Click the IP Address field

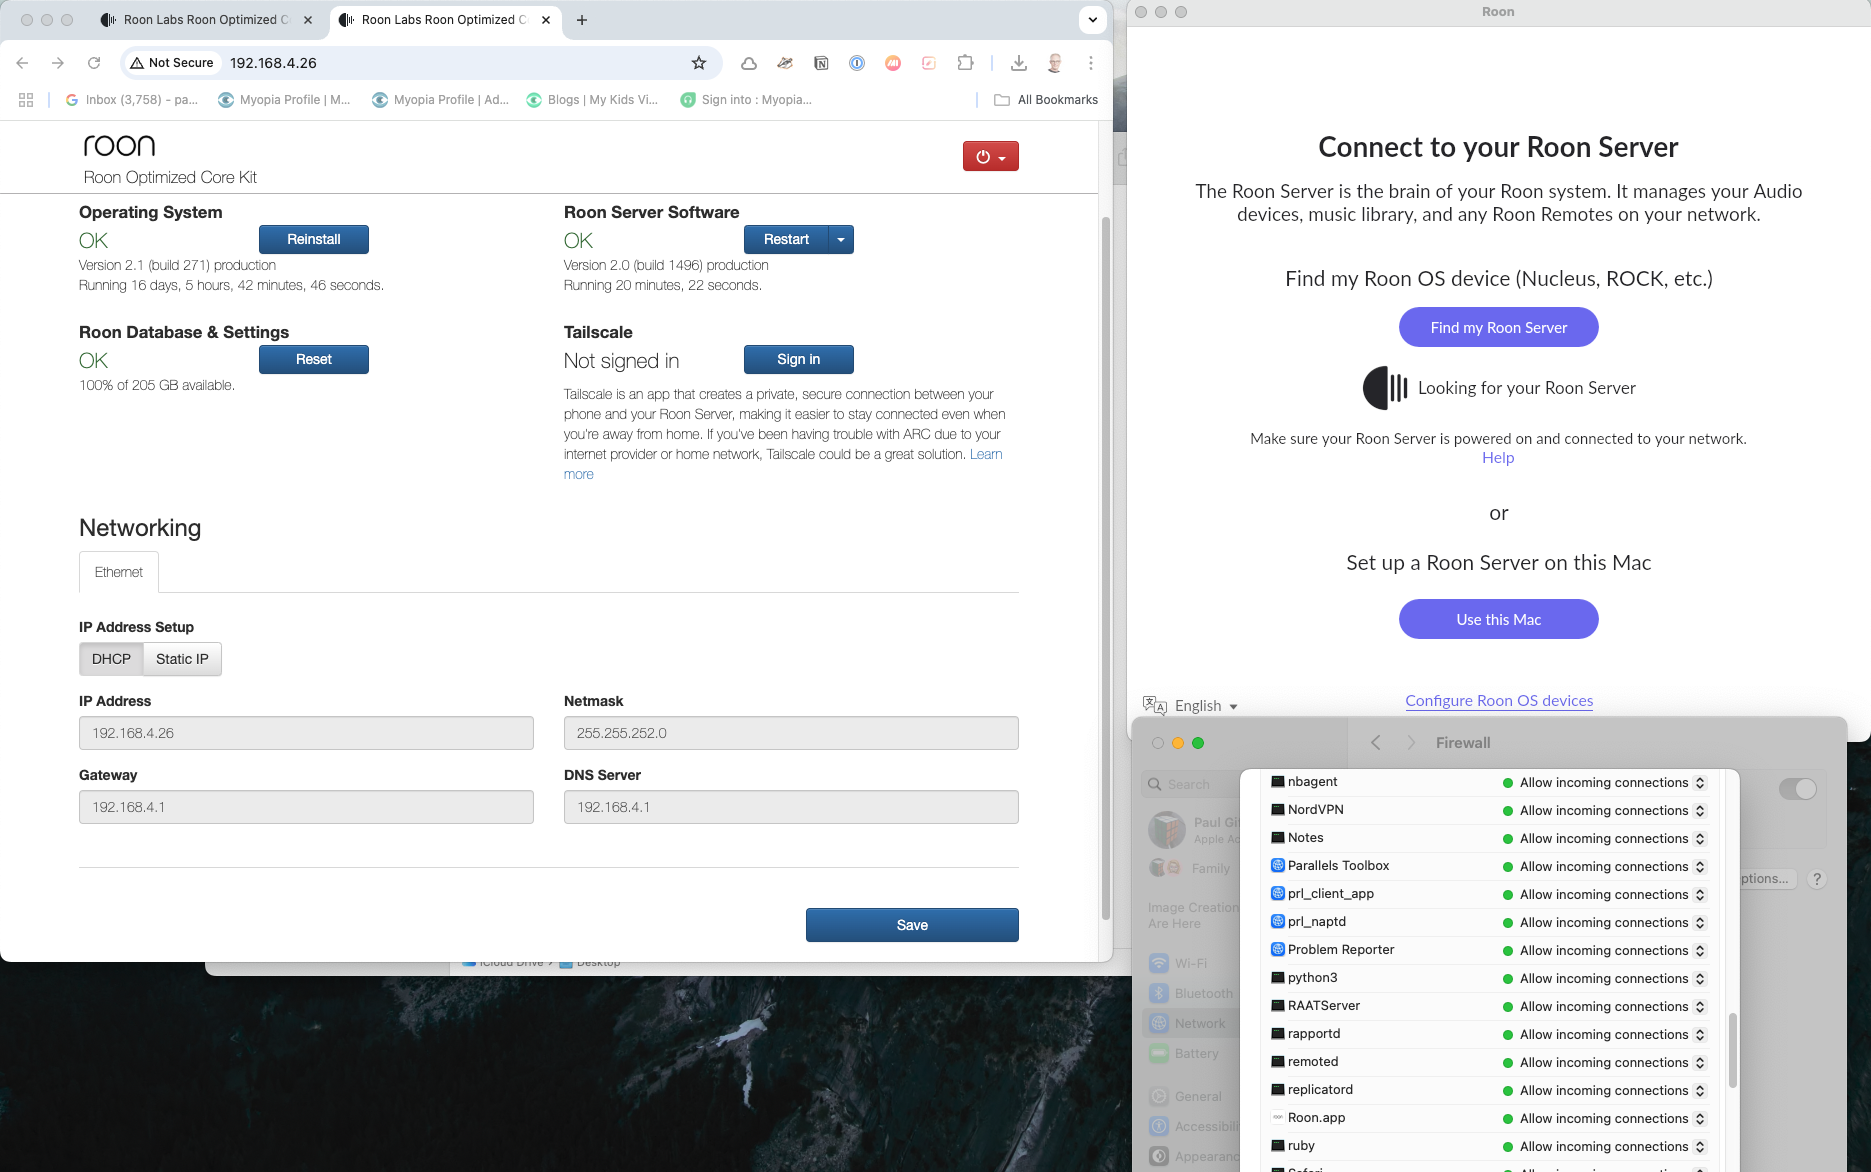pyautogui.click(x=306, y=733)
